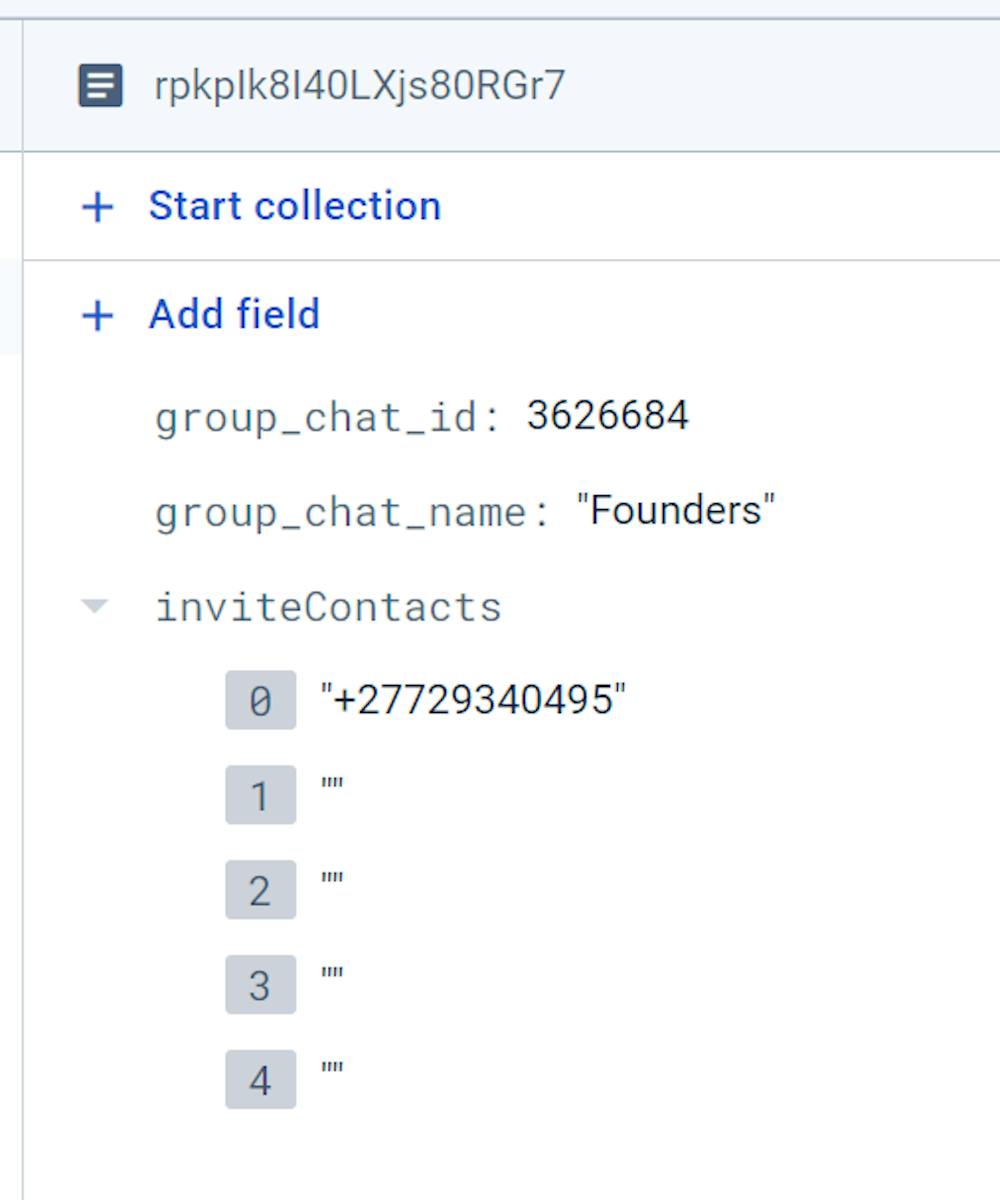Click the document icon beside rpkpIk8I40LXjs80RGr7
Viewport: 1000px width, 1200px height.
pos(100,85)
